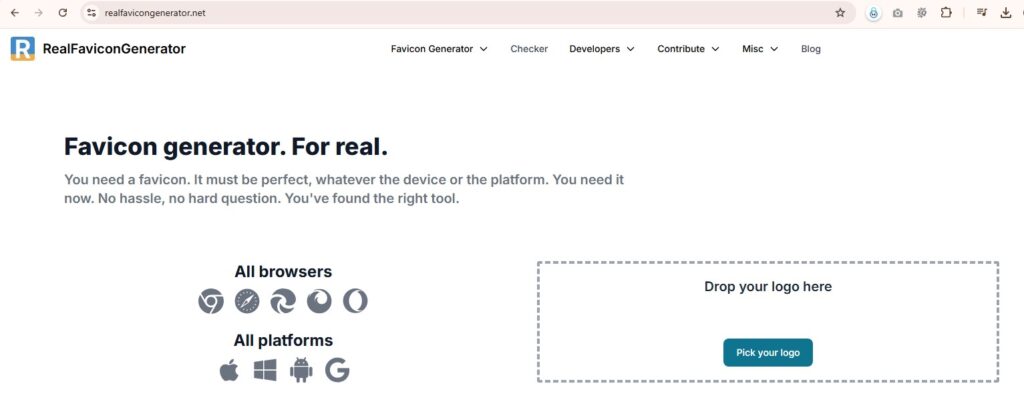This screenshot has width=1024, height=416.
Task: Open the Blog link
Action: [x=811, y=49]
